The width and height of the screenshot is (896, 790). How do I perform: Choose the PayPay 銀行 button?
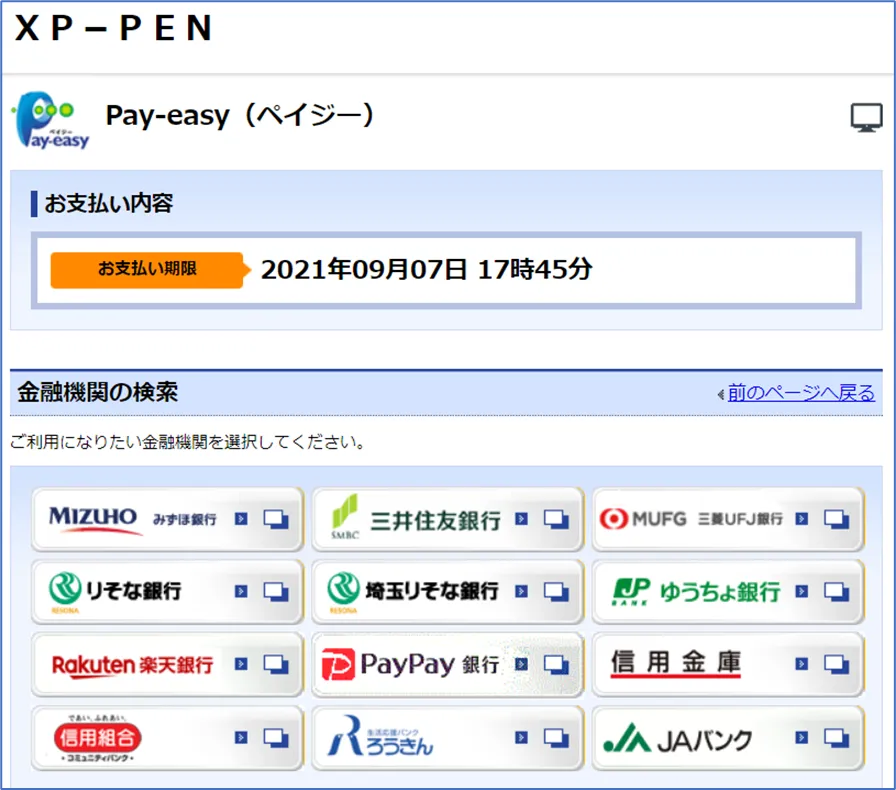pyautogui.click(x=447, y=664)
